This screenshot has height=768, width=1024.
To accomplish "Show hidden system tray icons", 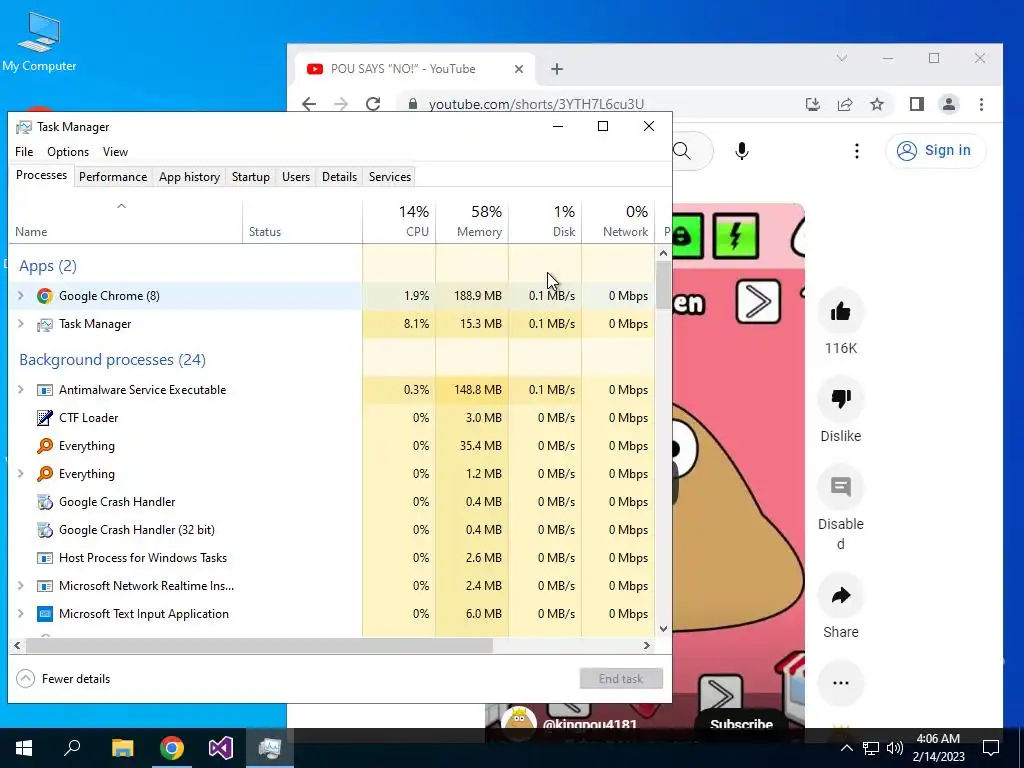I will (846, 748).
